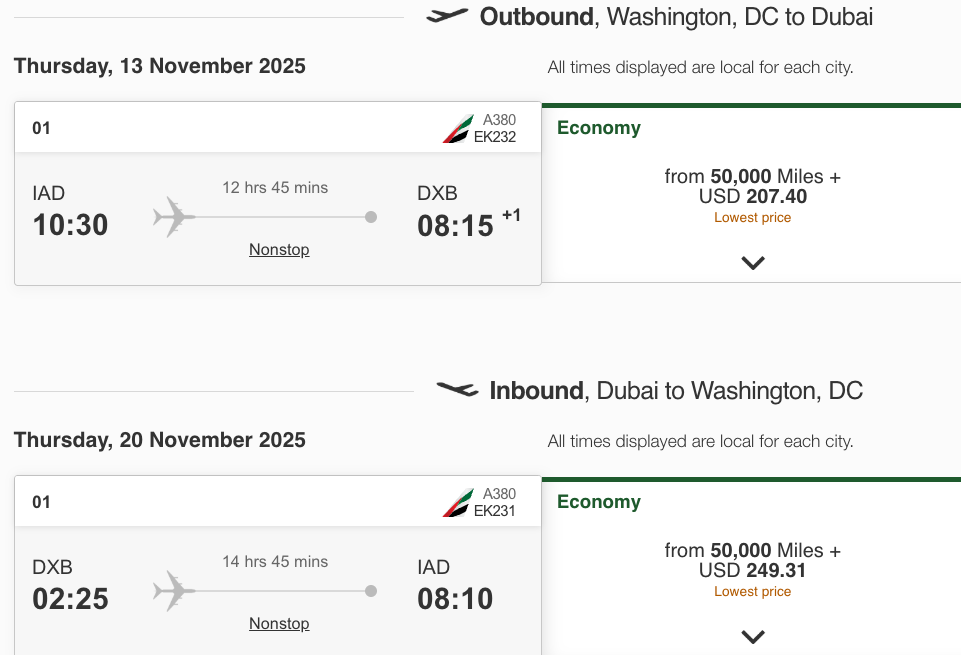Click the Outbound departing plane icon
This screenshot has height=655, width=961.
pyautogui.click(x=447, y=15)
